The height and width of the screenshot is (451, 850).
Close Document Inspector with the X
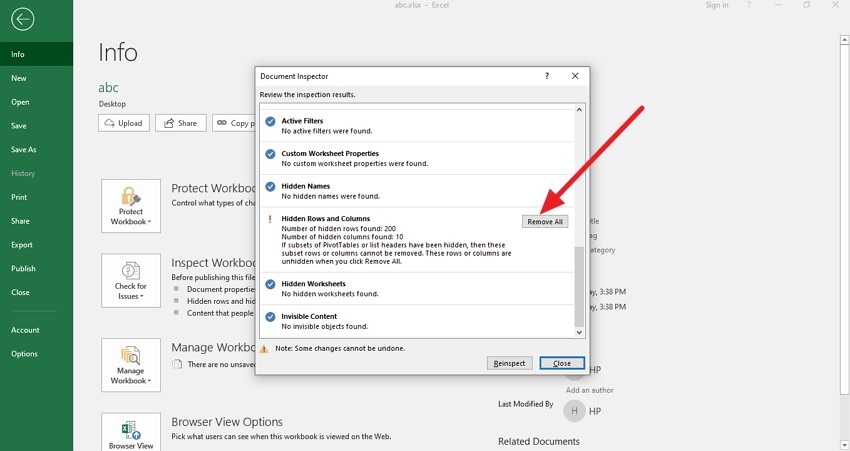coord(575,76)
